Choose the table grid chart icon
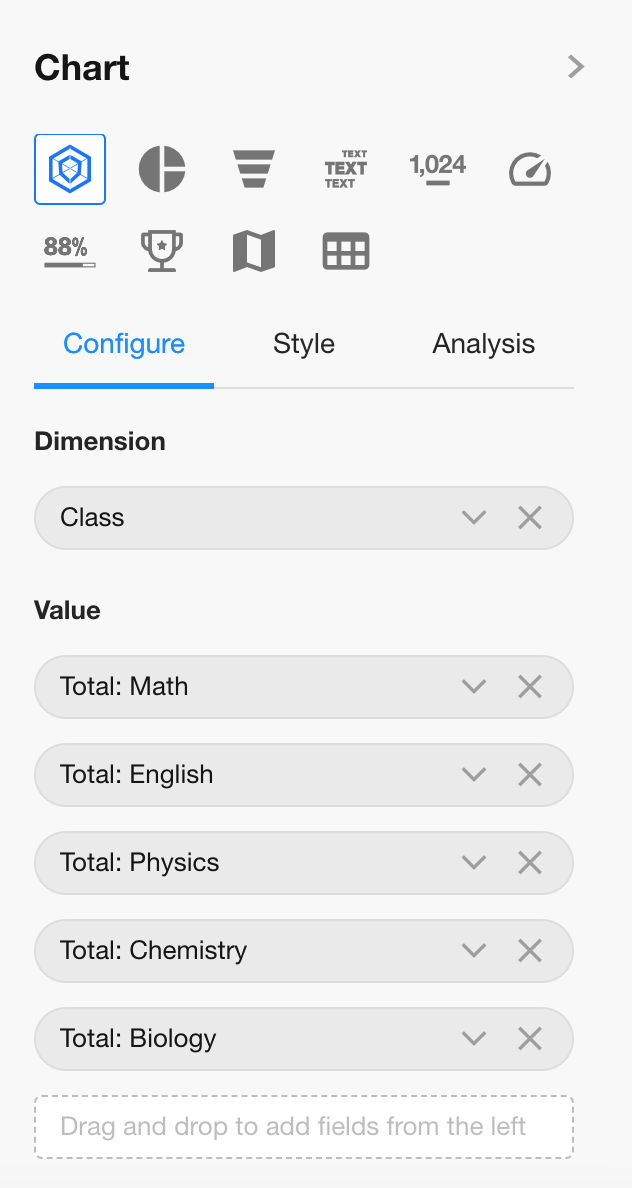 coord(346,251)
